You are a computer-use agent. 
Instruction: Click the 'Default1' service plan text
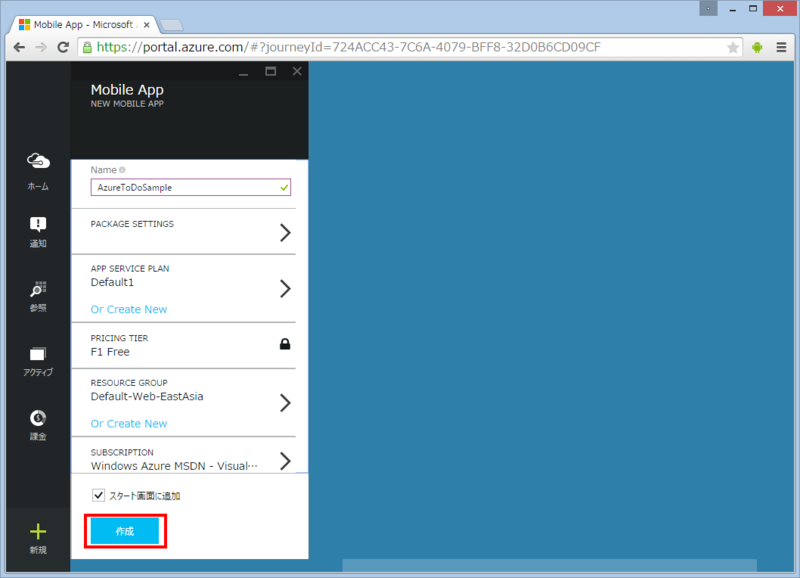coord(112,282)
